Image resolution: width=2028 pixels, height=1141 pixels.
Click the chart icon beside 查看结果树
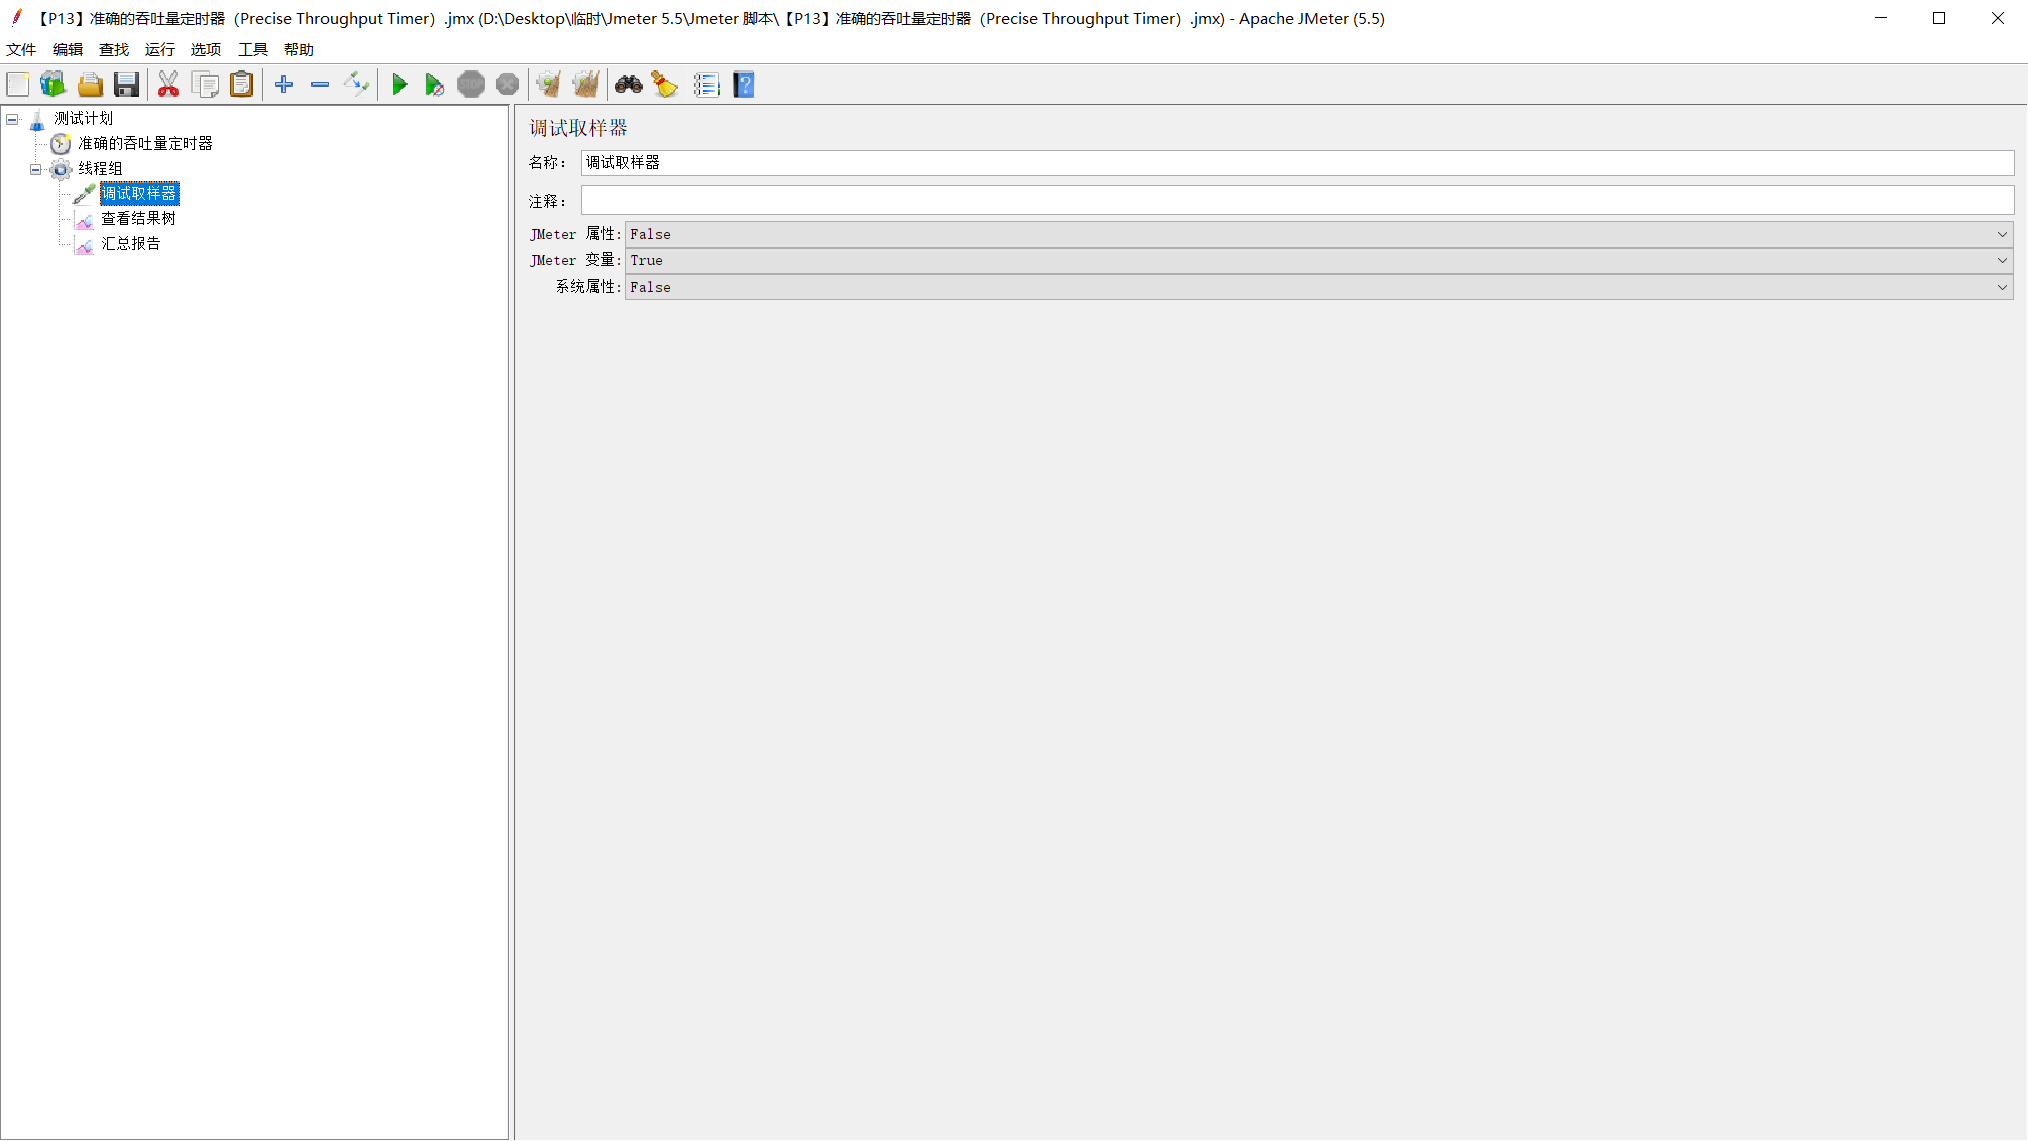coord(85,219)
